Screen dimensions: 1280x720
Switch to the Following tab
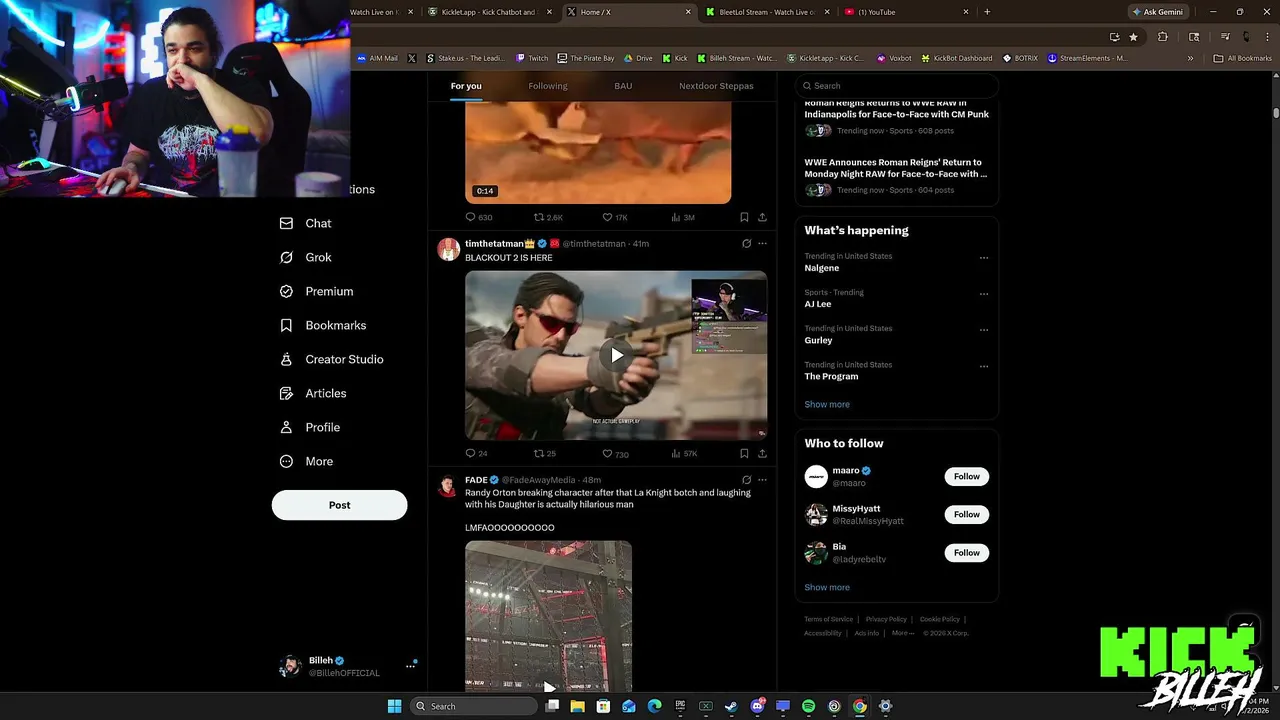coord(548,86)
